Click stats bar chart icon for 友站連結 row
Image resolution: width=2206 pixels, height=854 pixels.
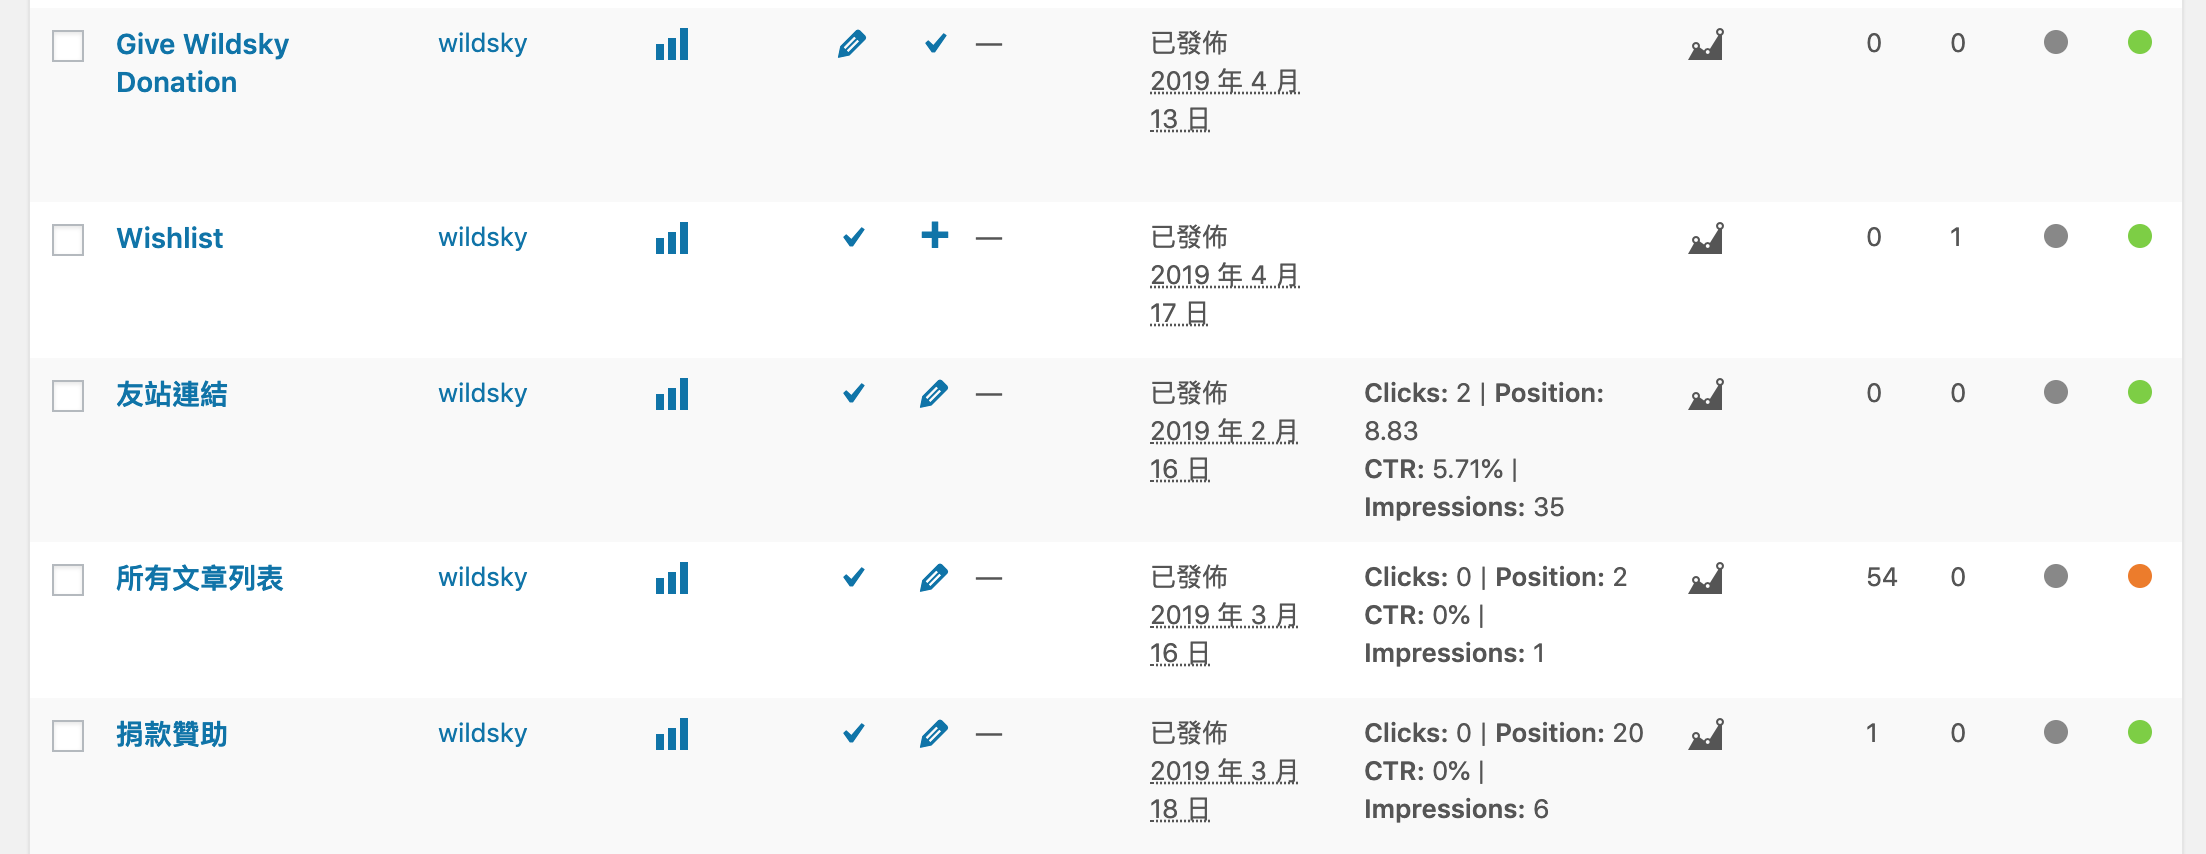pos(672,395)
